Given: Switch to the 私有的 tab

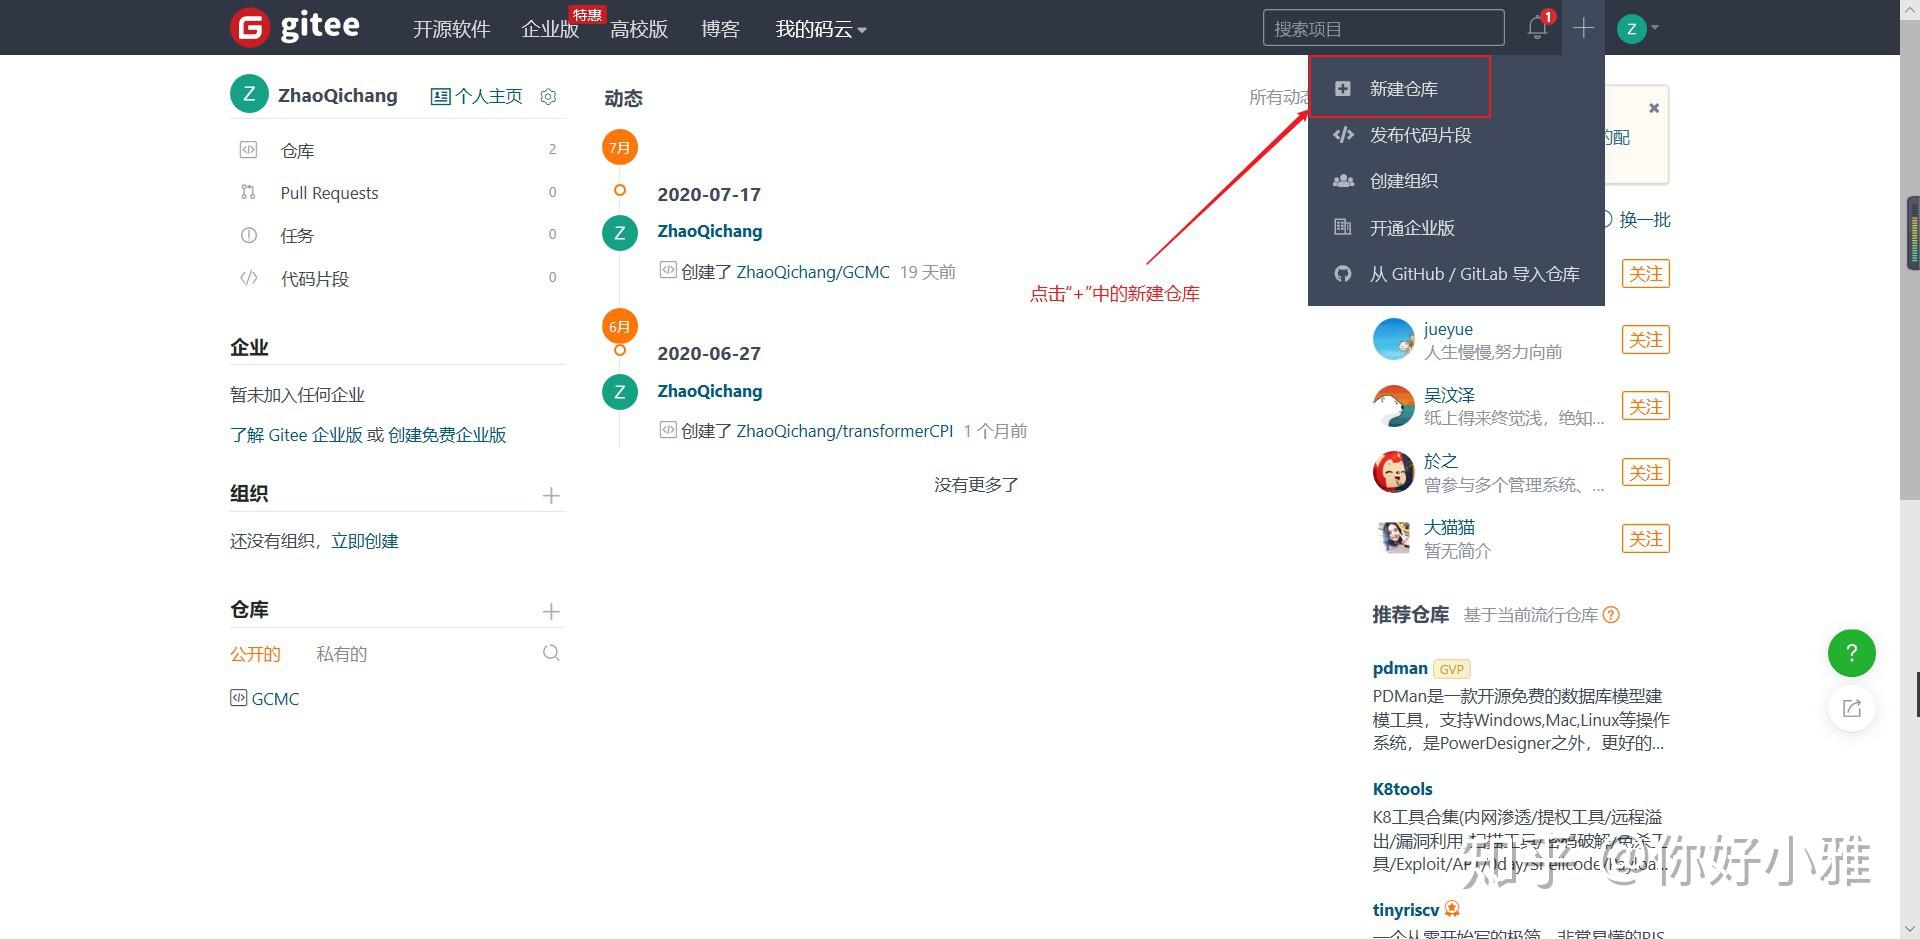Looking at the screenshot, I should pyautogui.click(x=341, y=653).
